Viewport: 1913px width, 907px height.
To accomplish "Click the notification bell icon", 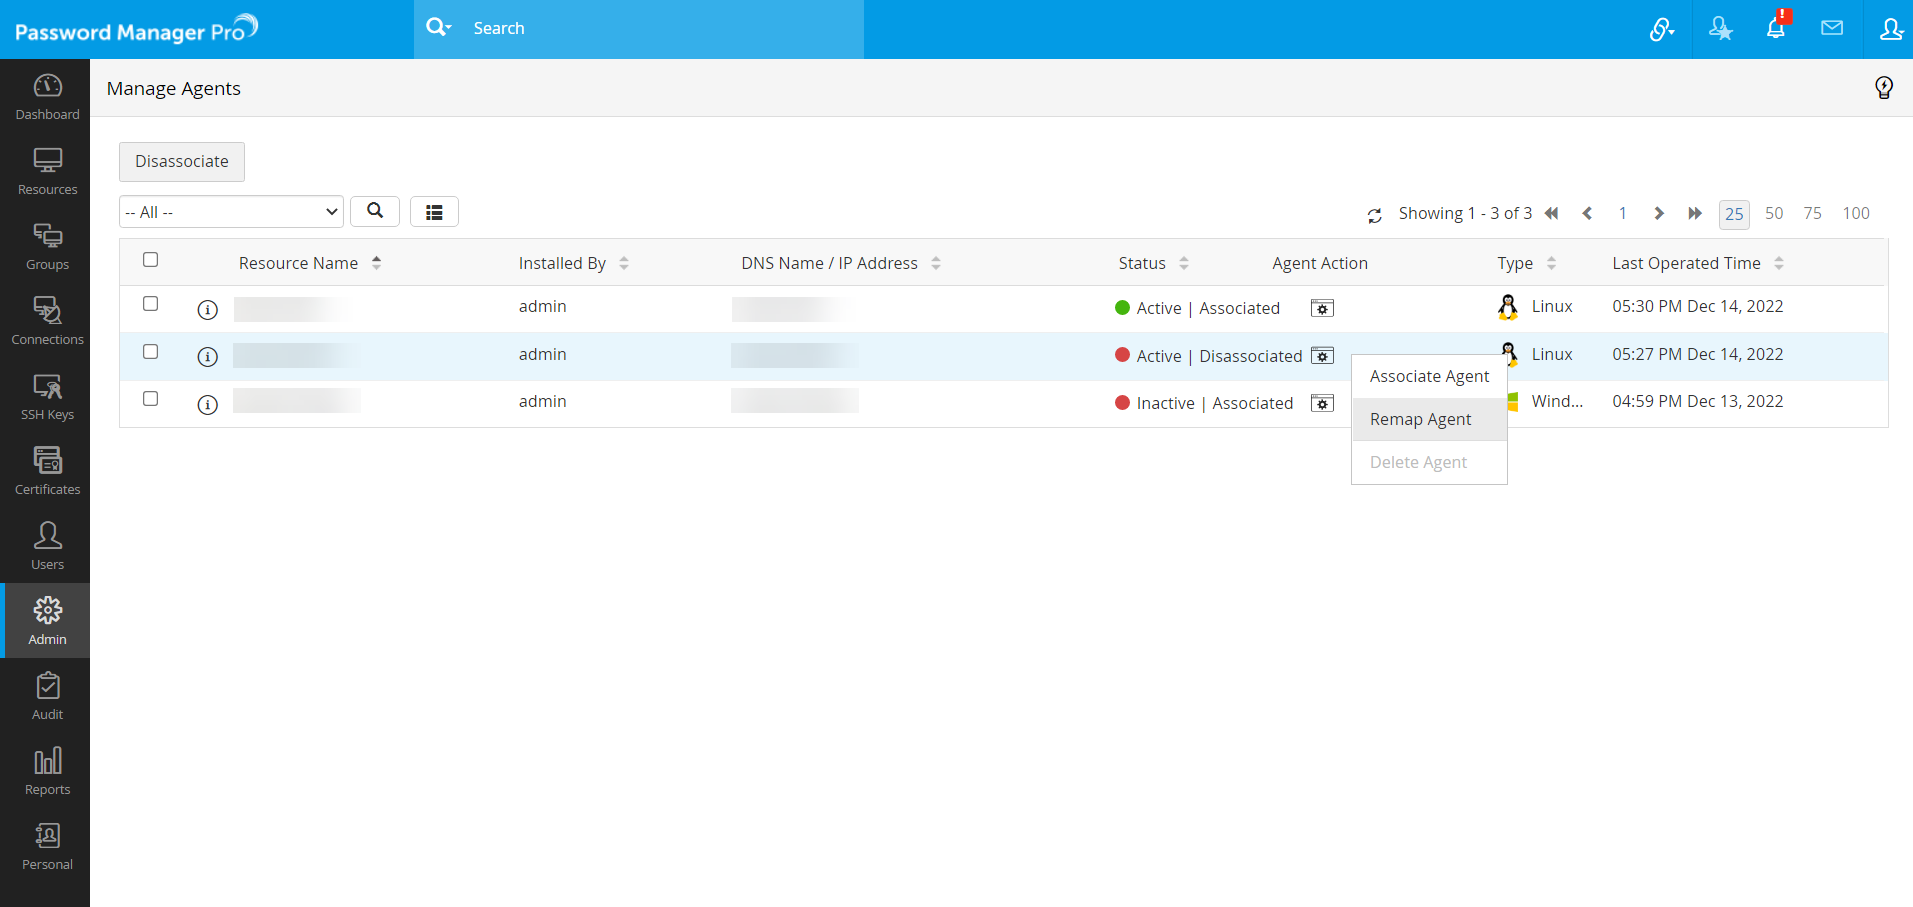I will [x=1775, y=29].
